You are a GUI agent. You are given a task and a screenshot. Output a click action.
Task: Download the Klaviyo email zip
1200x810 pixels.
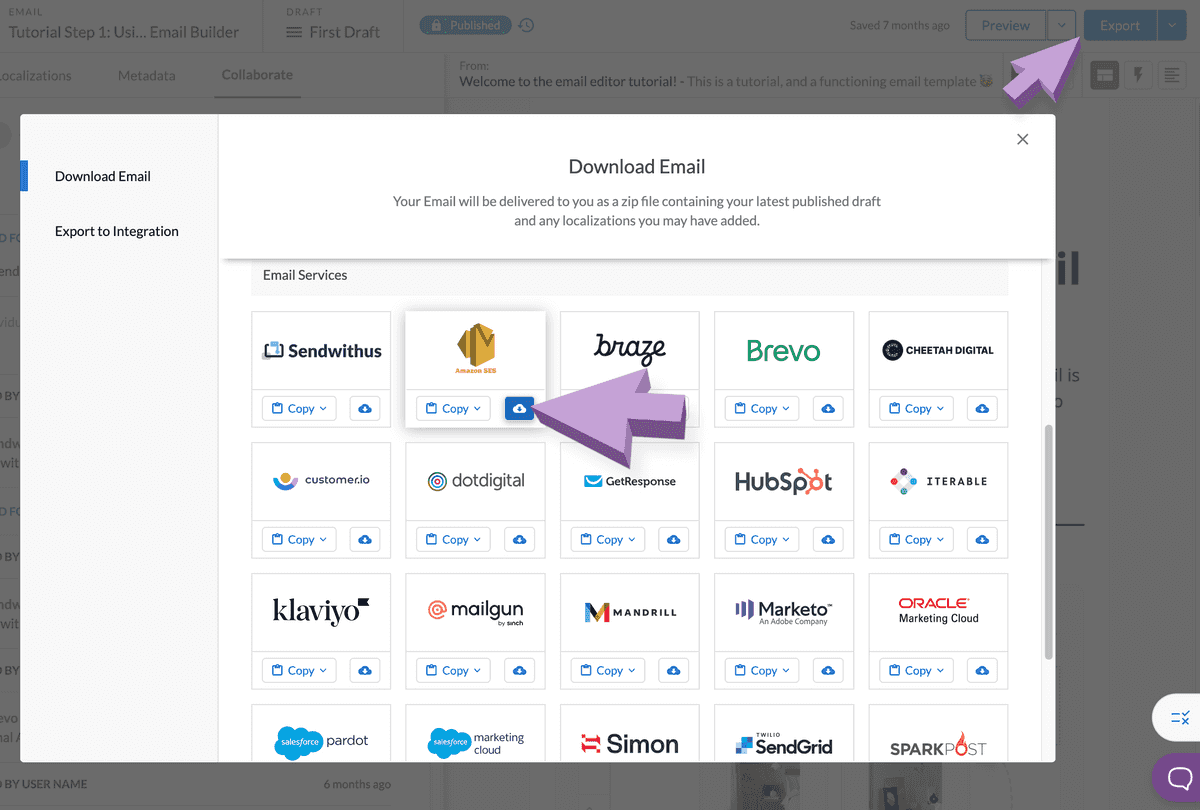coord(365,670)
